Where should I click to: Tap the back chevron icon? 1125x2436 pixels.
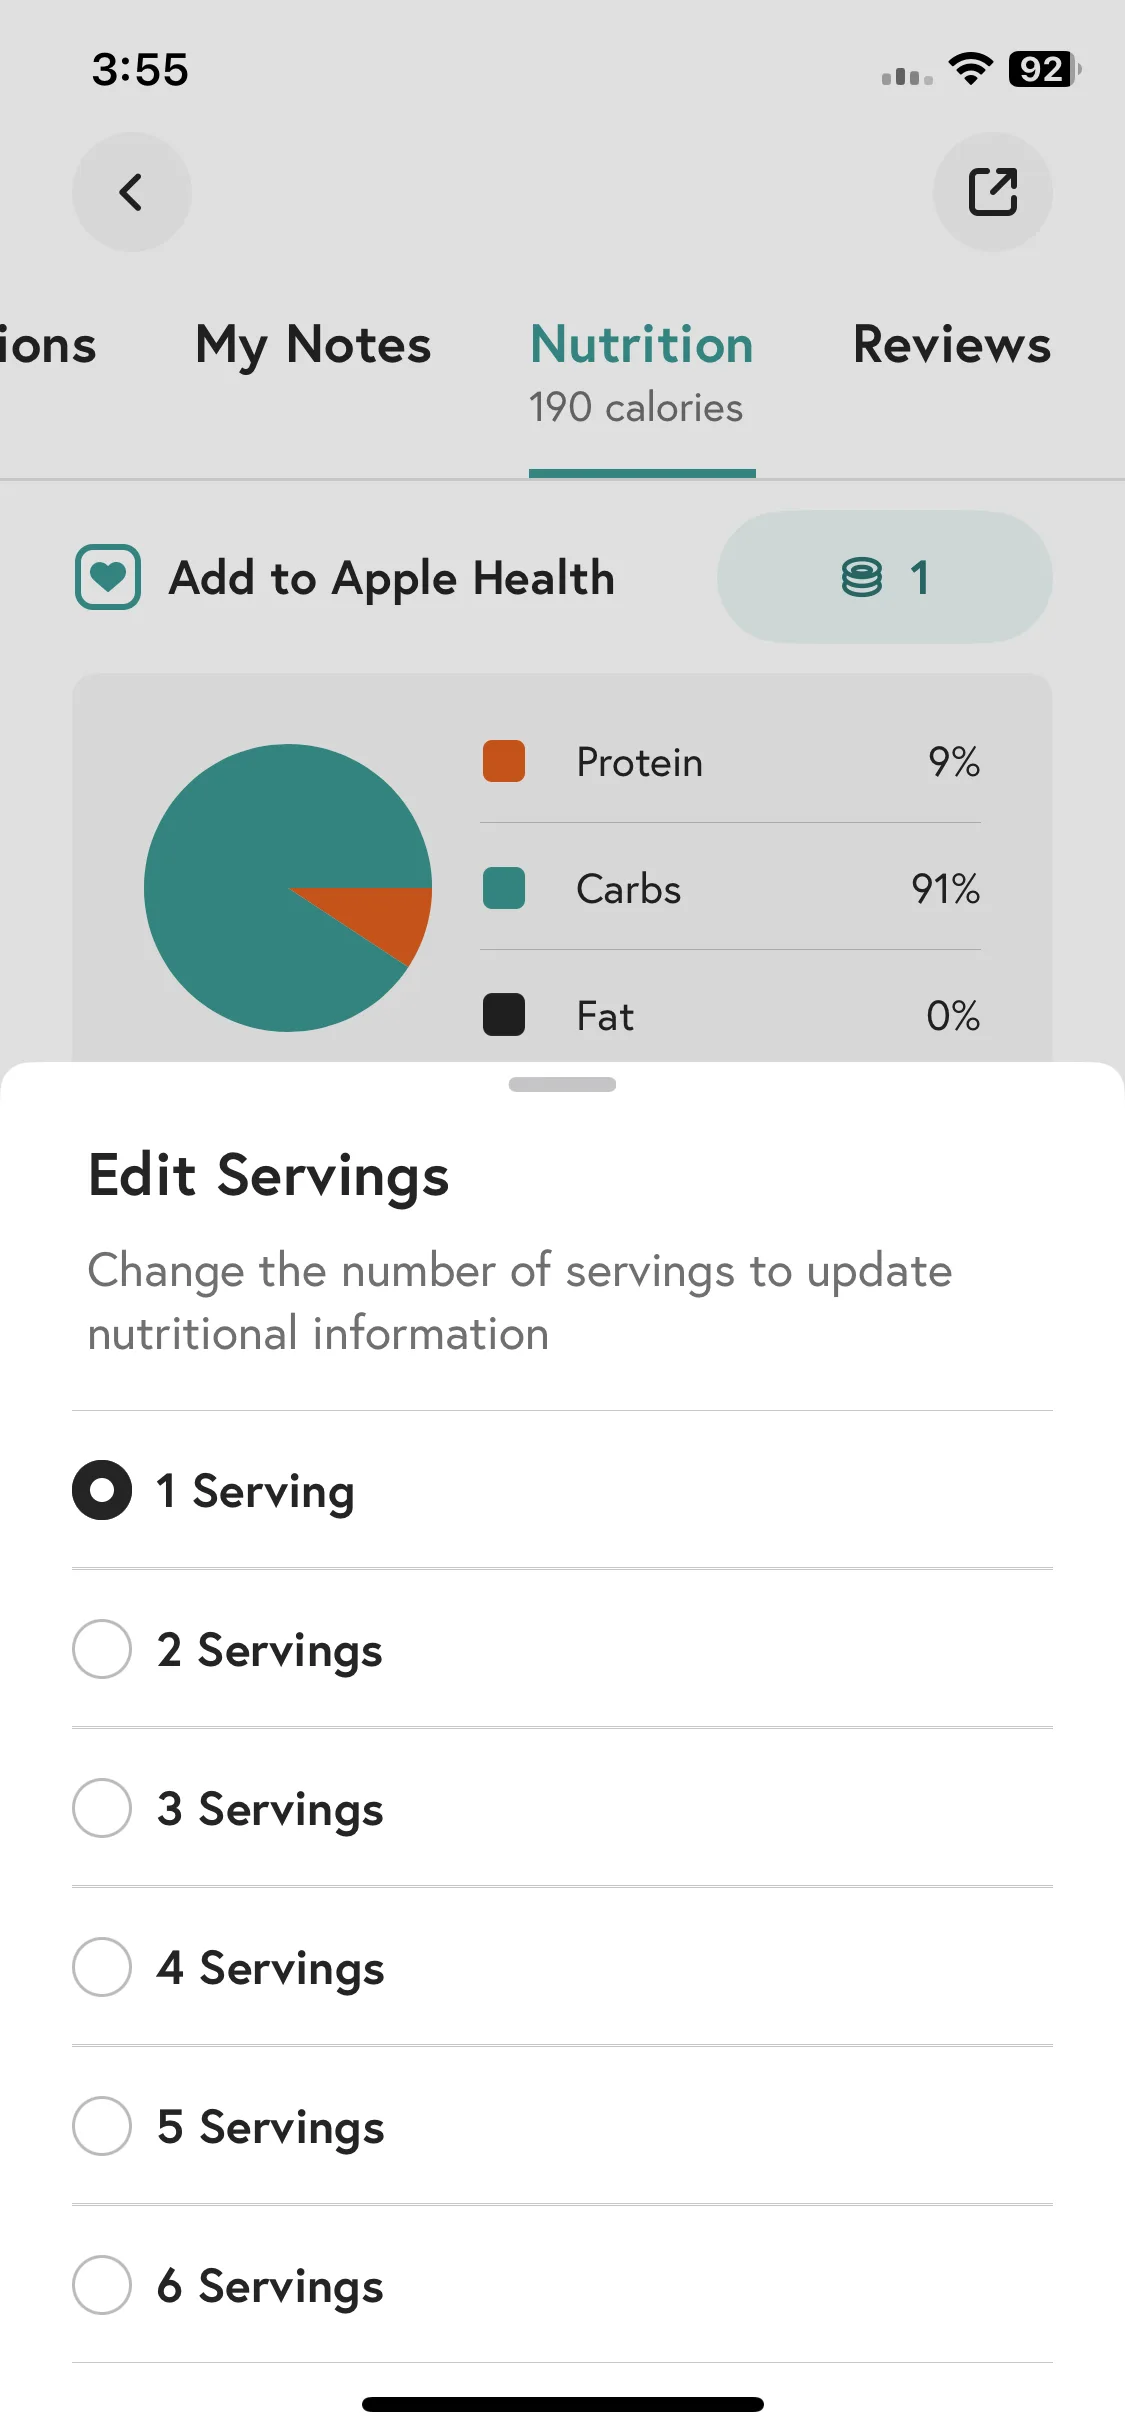tap(131, 192)
